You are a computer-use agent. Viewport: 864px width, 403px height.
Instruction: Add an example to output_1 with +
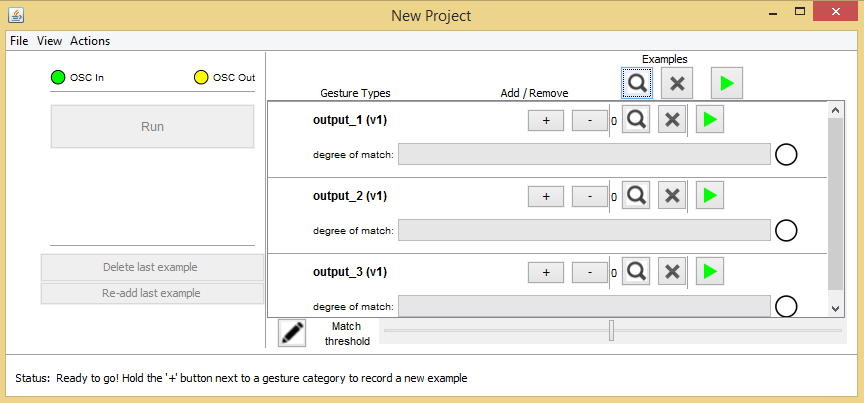(546, 121)
